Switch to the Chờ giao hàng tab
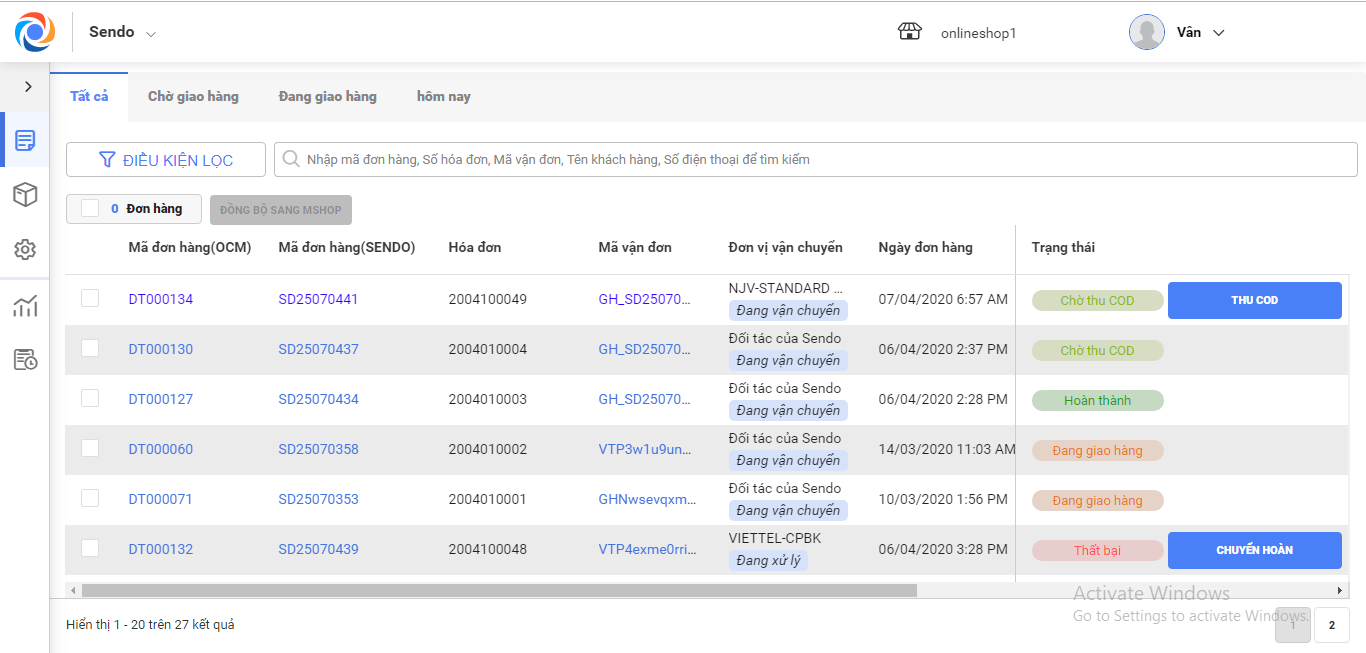 coord(193,97)
